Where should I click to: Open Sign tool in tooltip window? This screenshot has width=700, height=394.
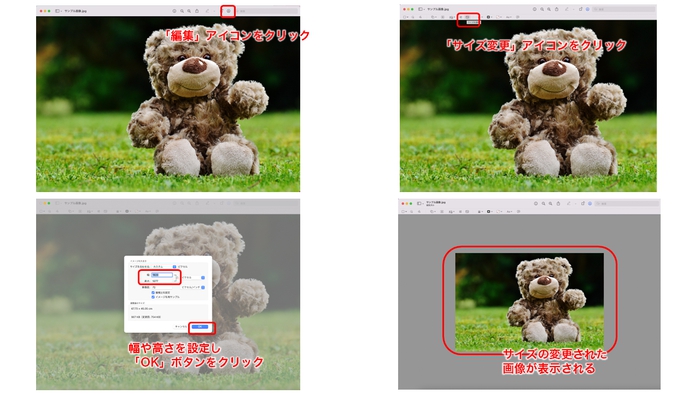click(452, 17)
